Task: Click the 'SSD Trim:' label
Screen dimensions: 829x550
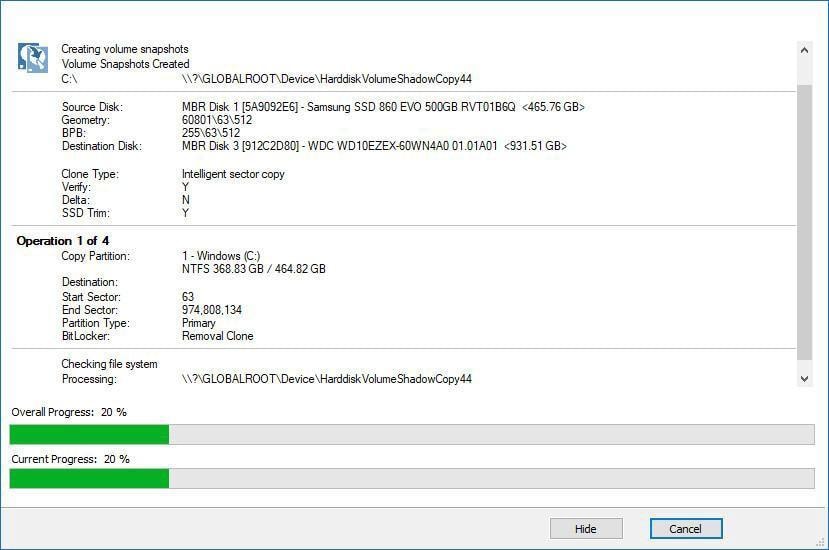Action: point(86,213)
